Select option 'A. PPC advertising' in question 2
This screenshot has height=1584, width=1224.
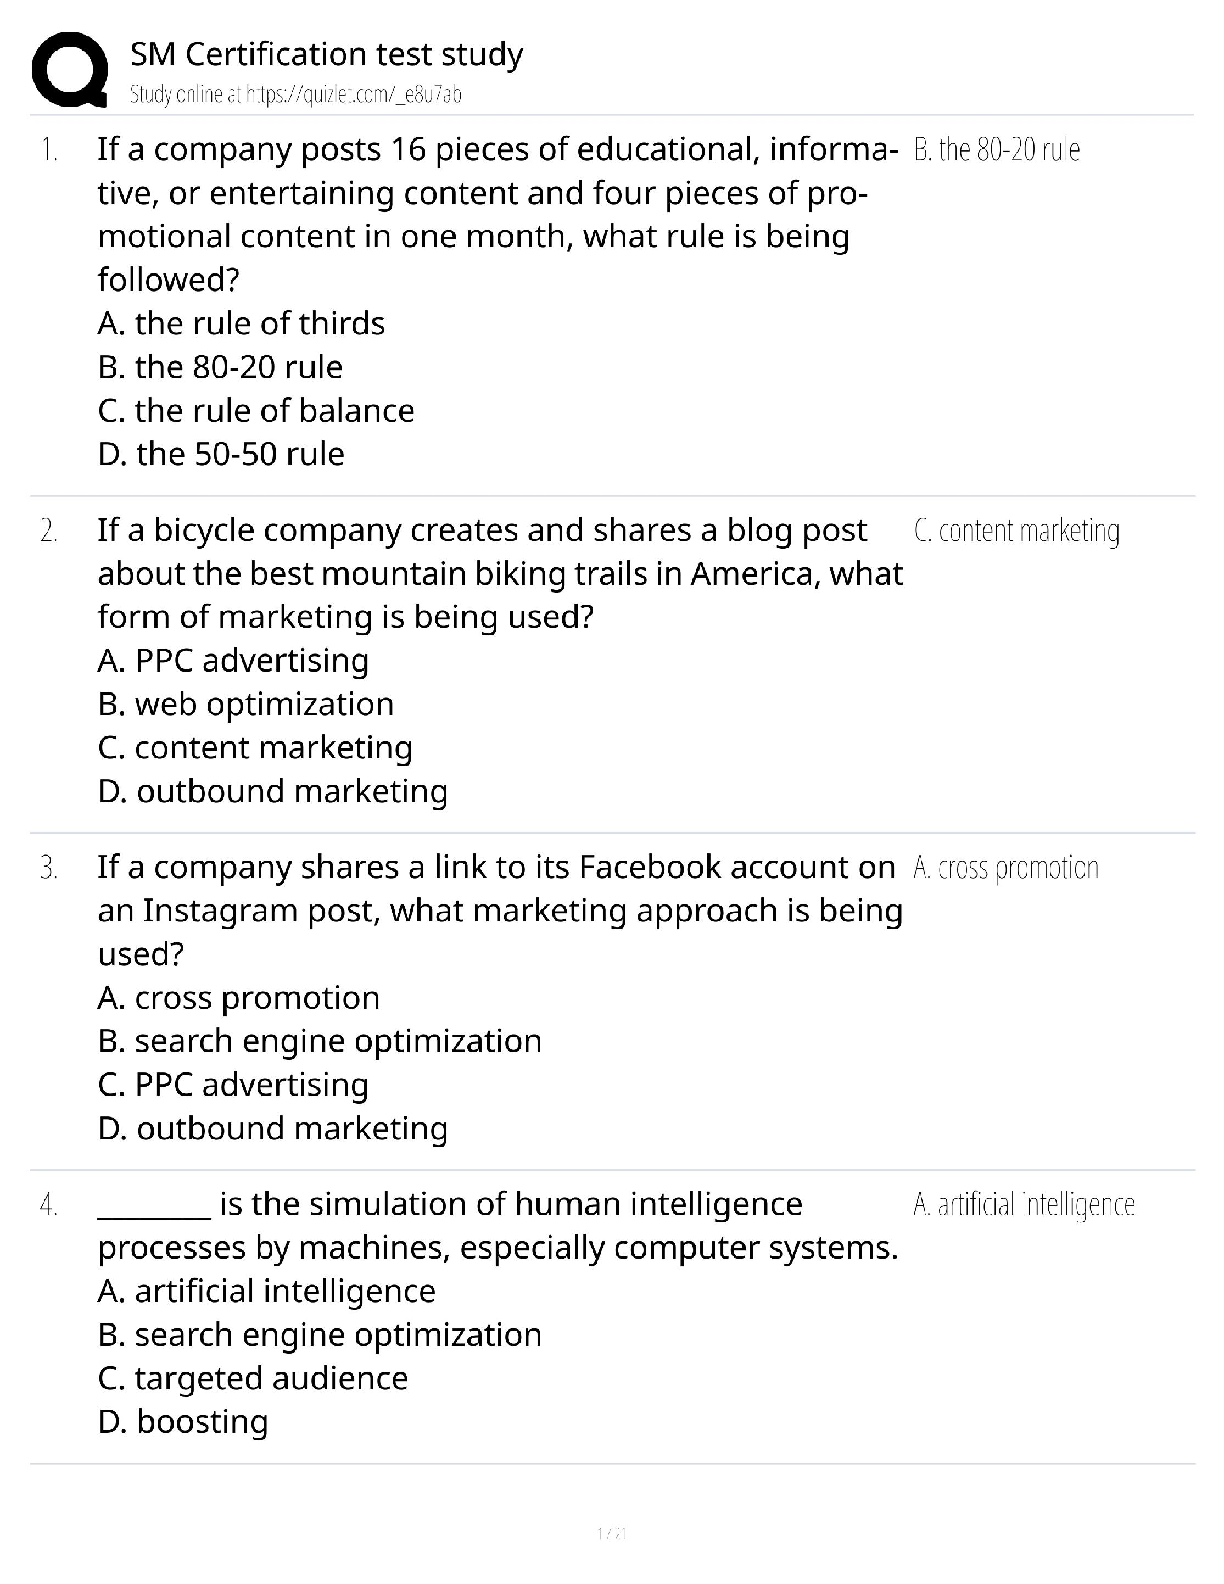pyautogui.click(x=233, y=661)
